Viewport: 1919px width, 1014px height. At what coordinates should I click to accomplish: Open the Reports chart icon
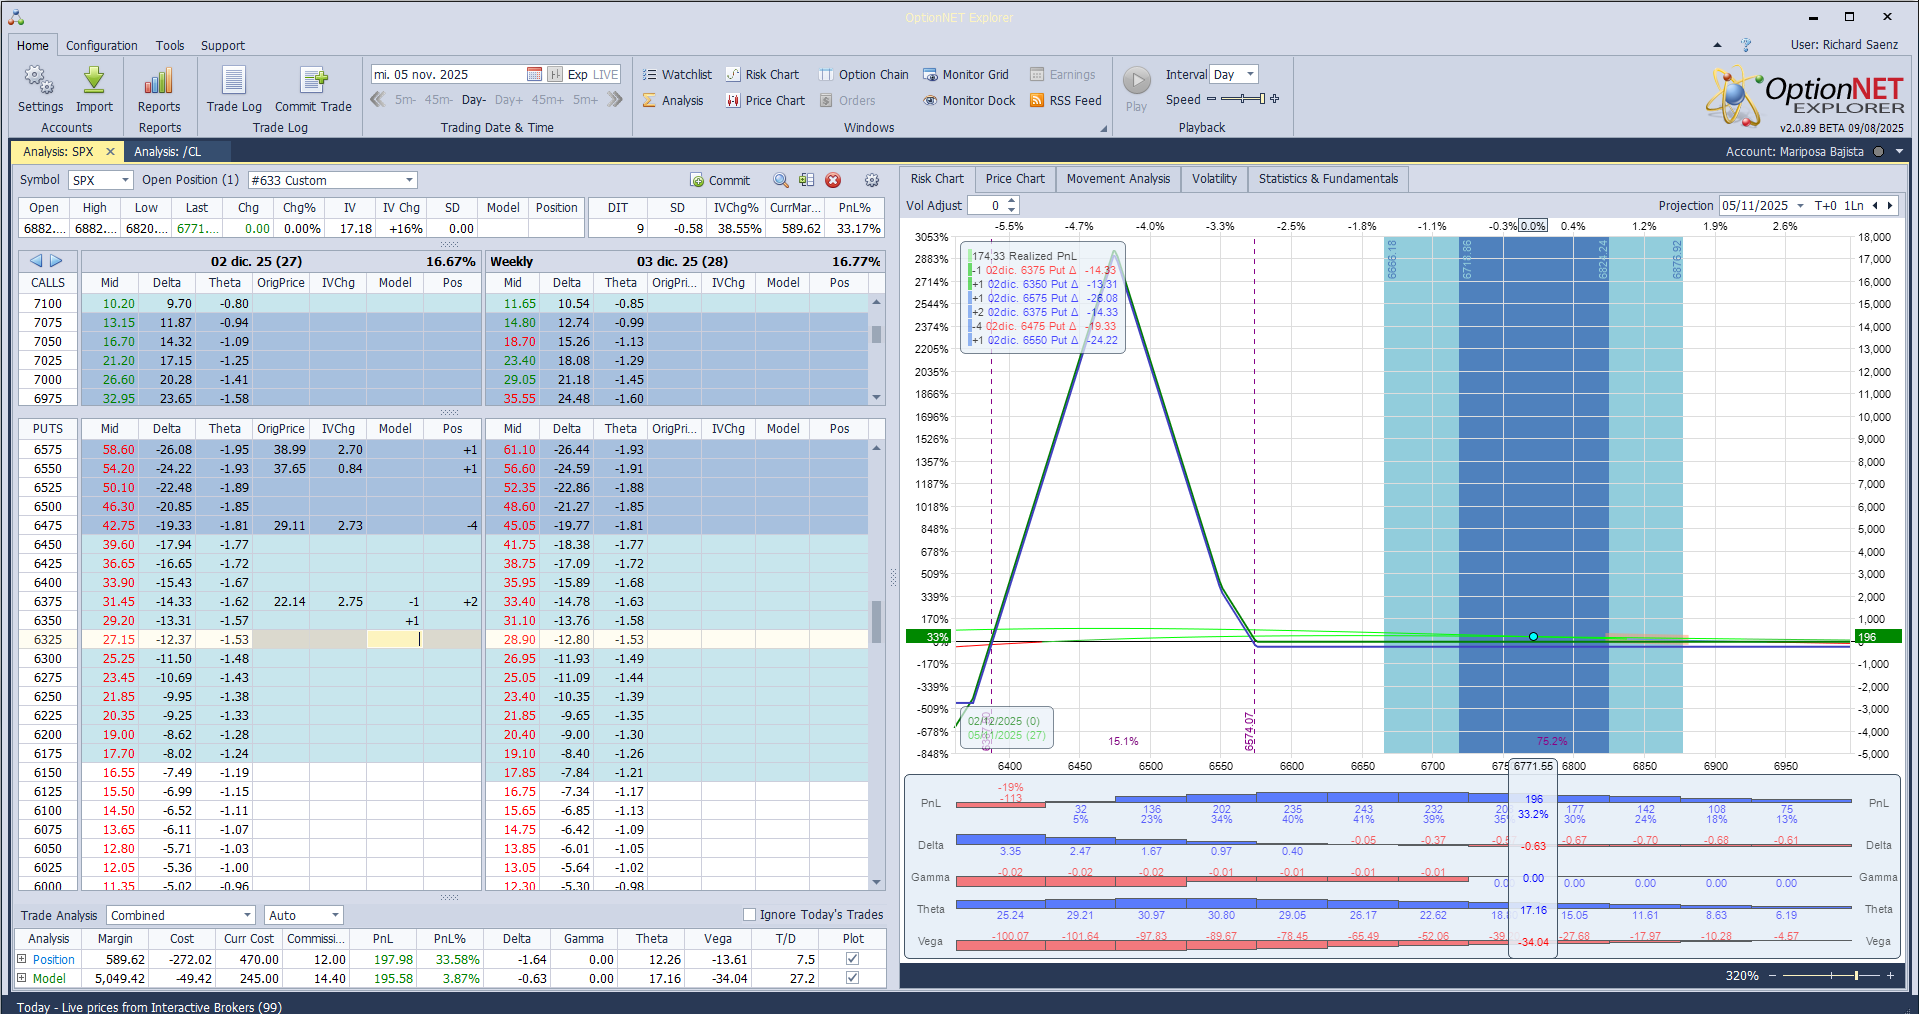click(159, 81)
